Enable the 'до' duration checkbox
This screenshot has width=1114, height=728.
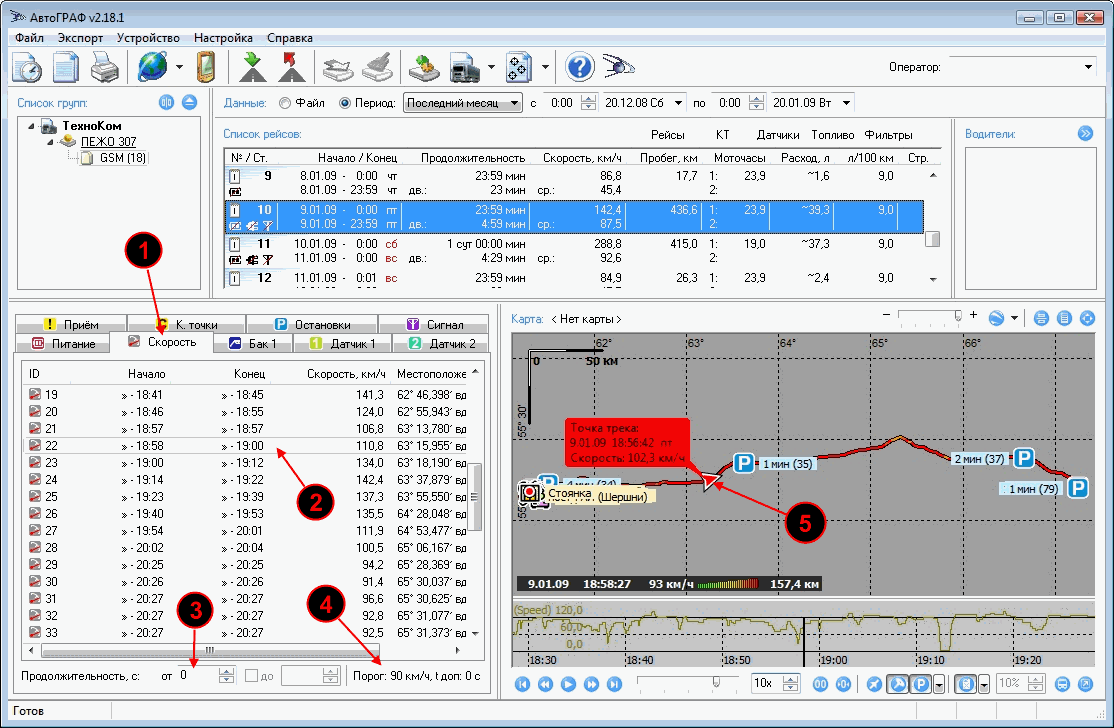[x=253, y=676]
